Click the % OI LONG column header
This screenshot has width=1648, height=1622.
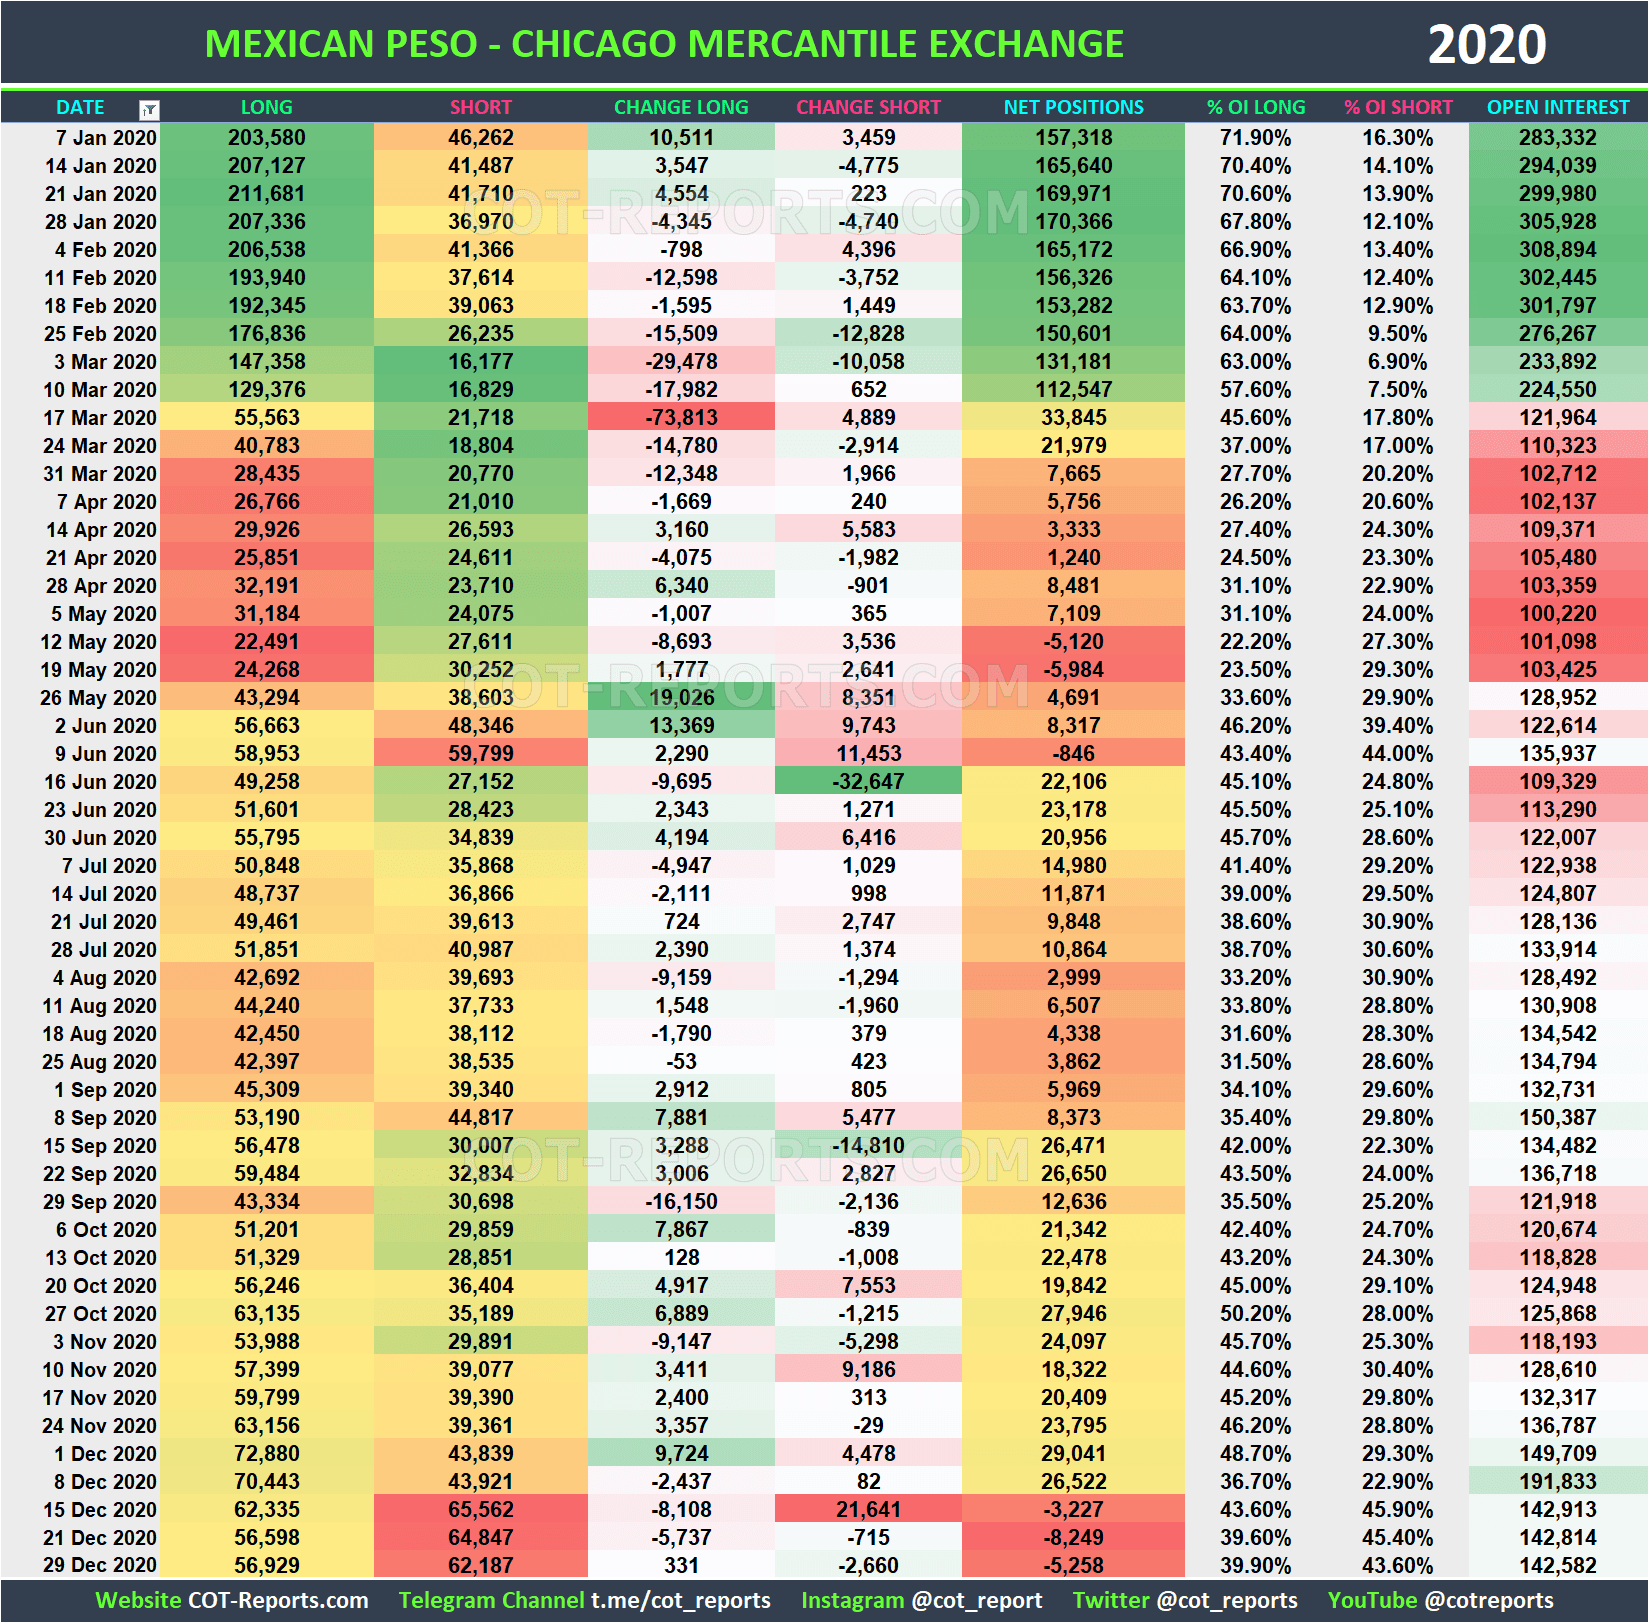tap(1255, 107)
